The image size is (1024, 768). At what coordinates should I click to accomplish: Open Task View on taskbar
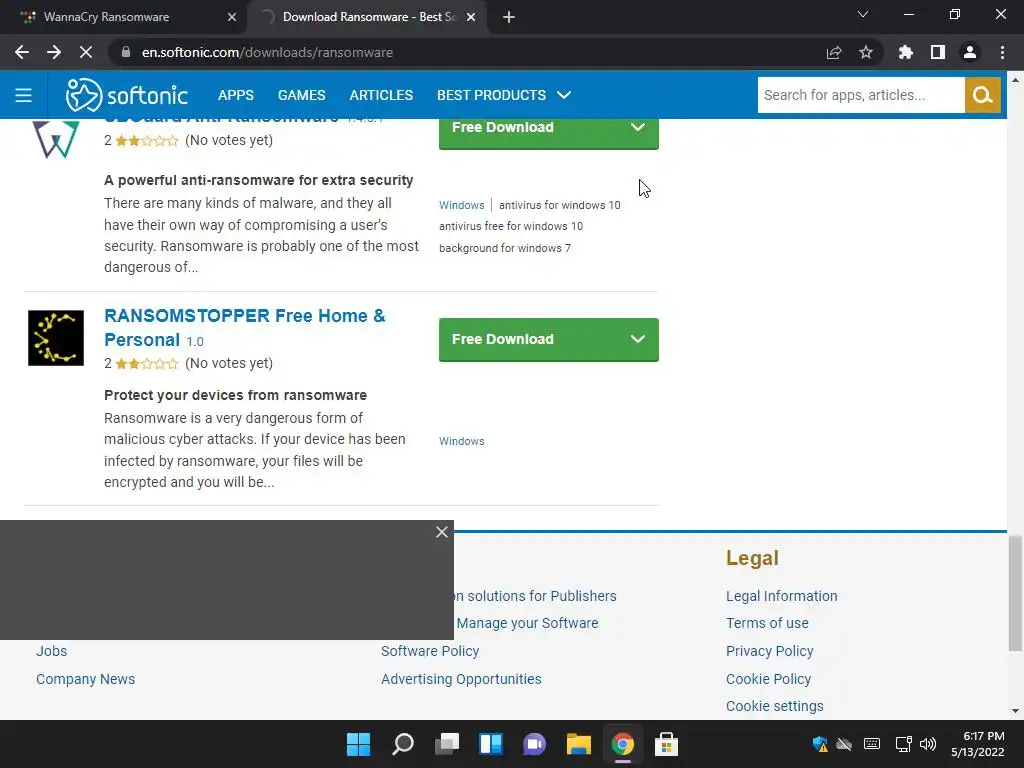coord(447,744)
